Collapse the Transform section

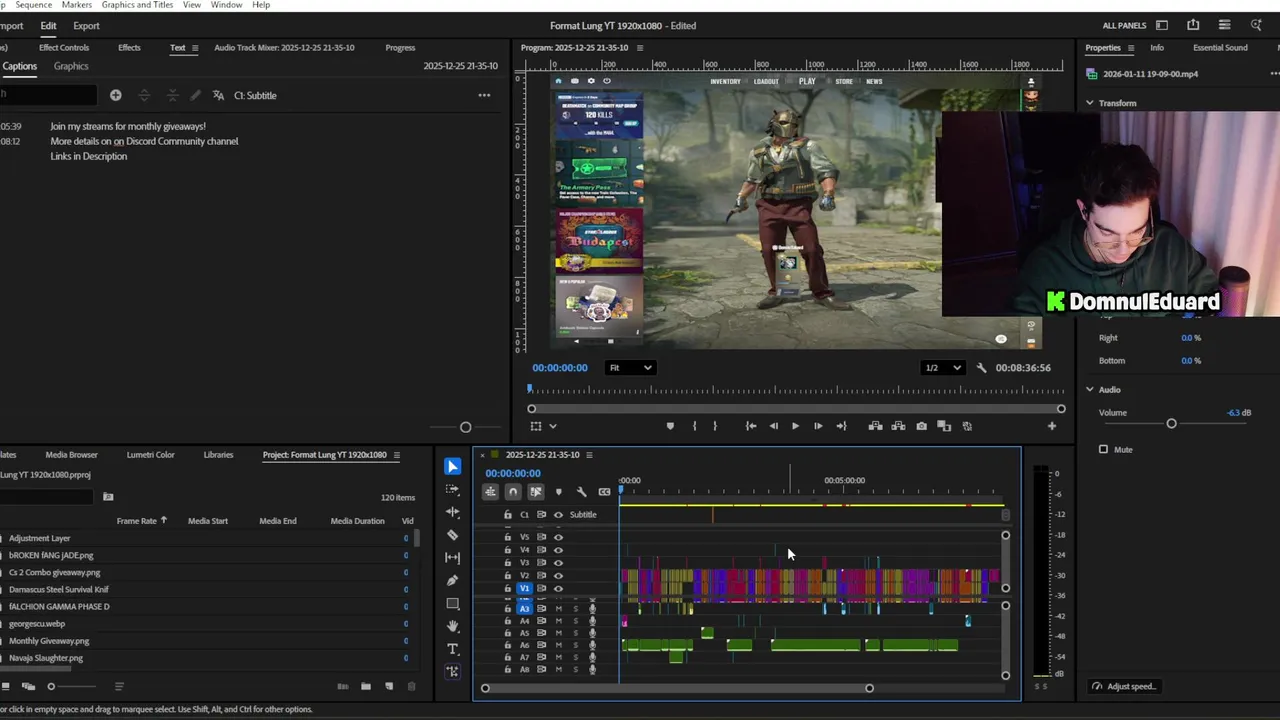click(1090, 103)
